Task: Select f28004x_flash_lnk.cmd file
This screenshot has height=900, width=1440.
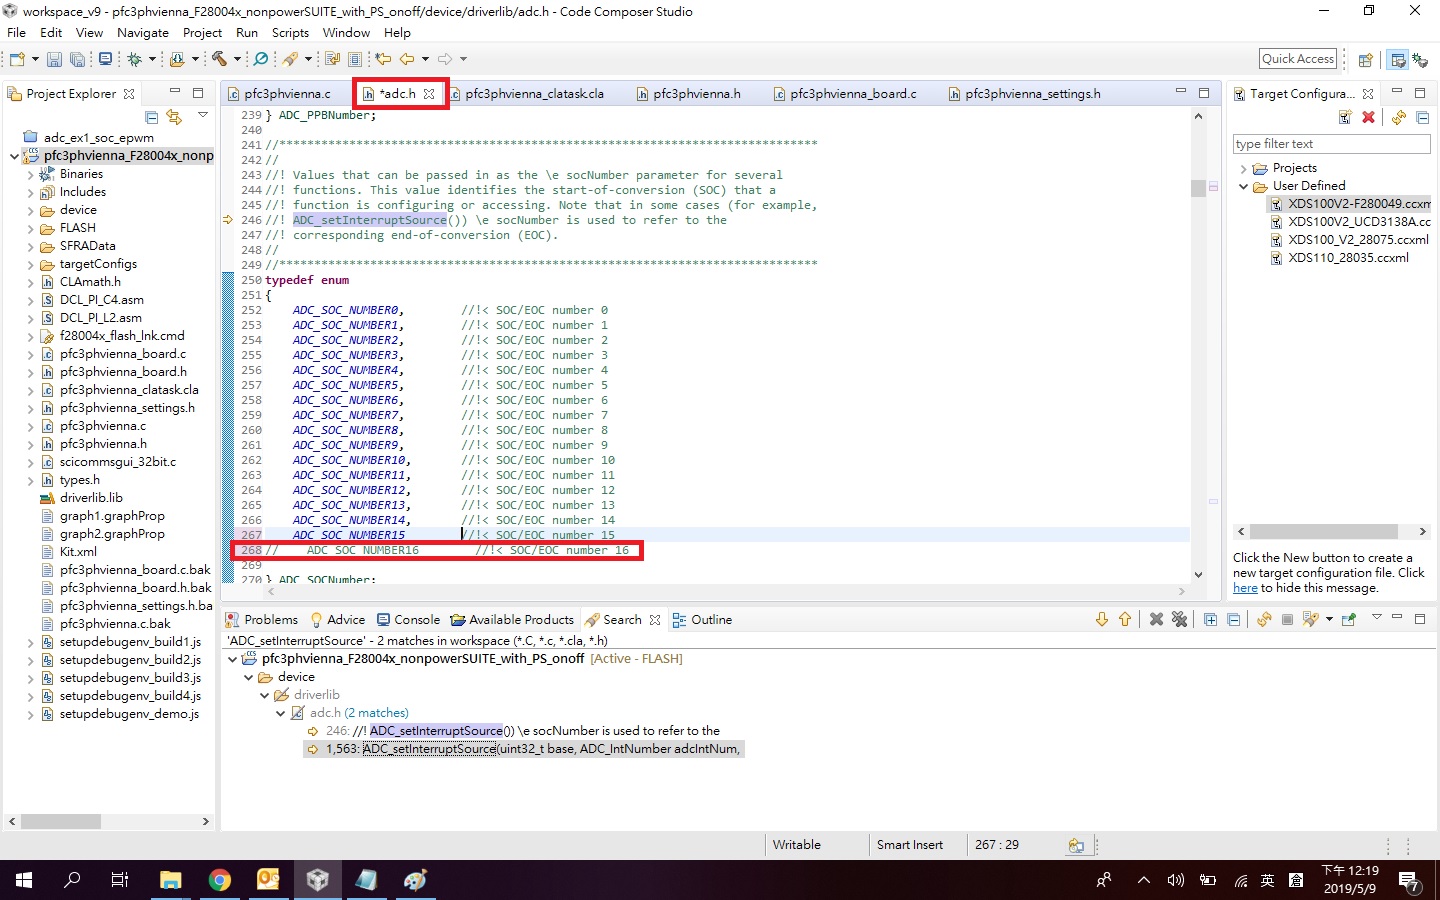Action: pyautogui.click(x=112, y=336)
